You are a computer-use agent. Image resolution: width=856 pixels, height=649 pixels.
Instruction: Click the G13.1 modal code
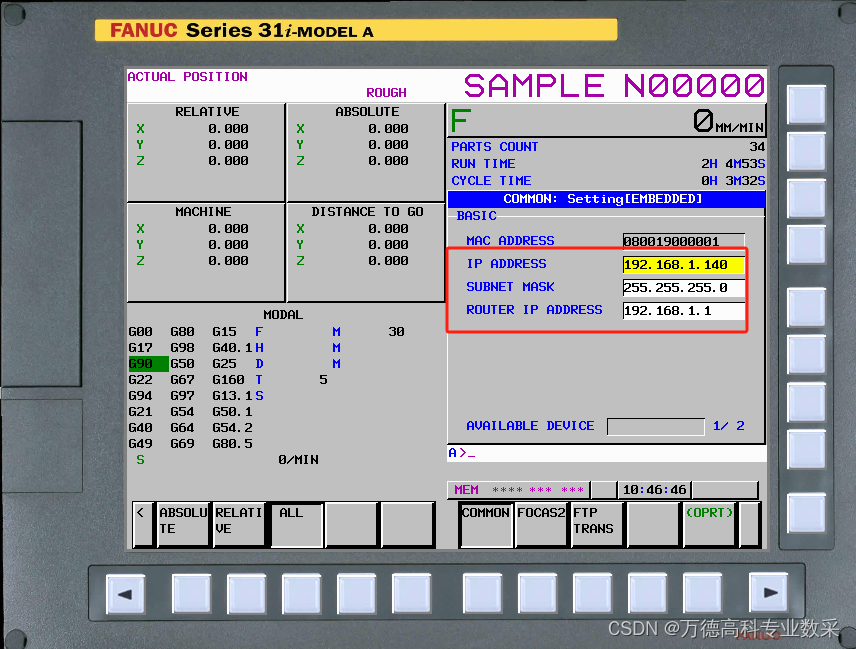point(232,396)
